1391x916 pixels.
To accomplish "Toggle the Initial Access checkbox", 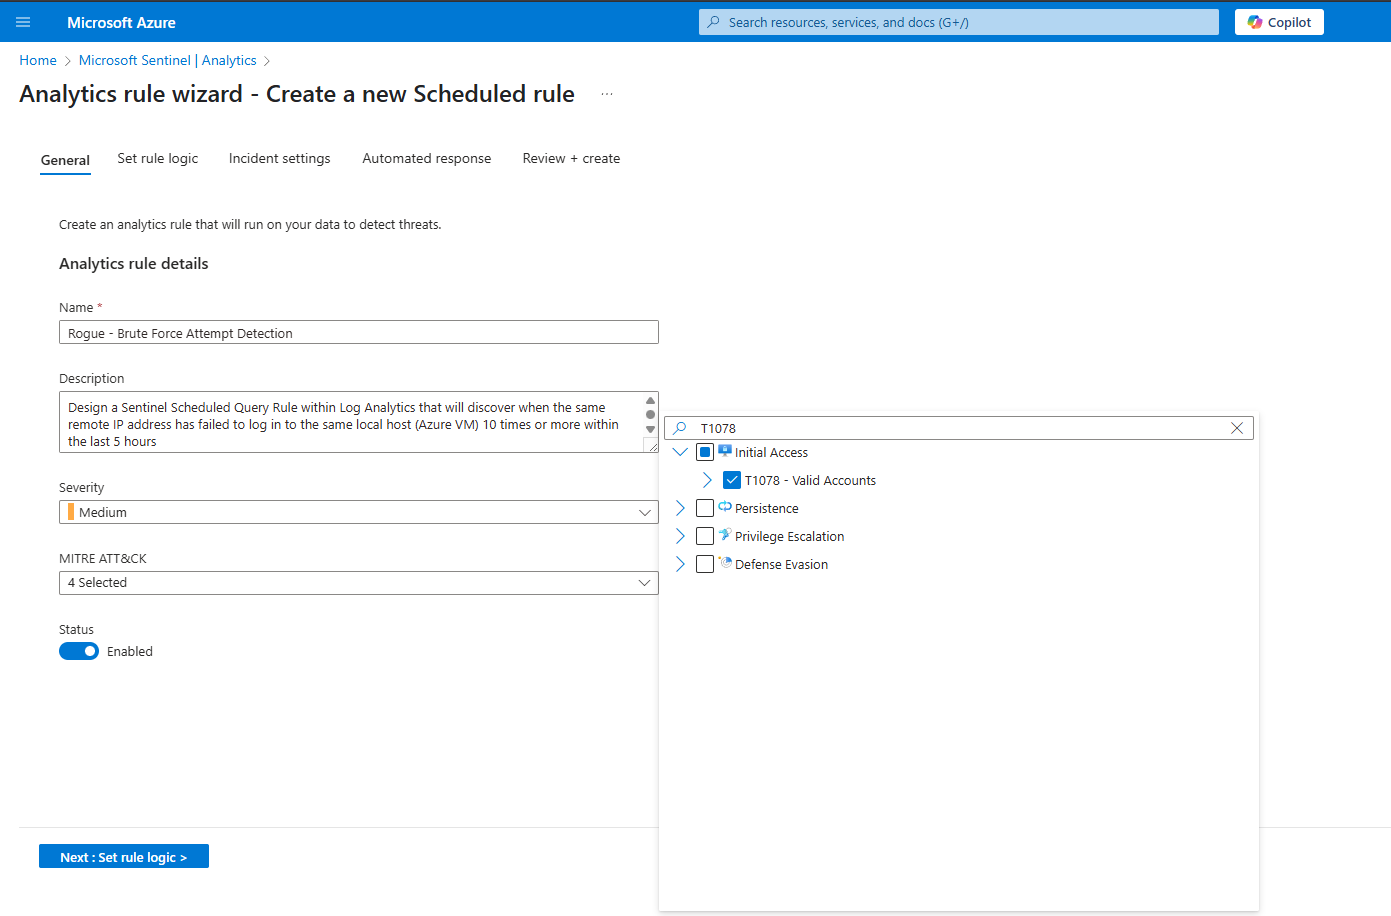I will click(705, 452).
